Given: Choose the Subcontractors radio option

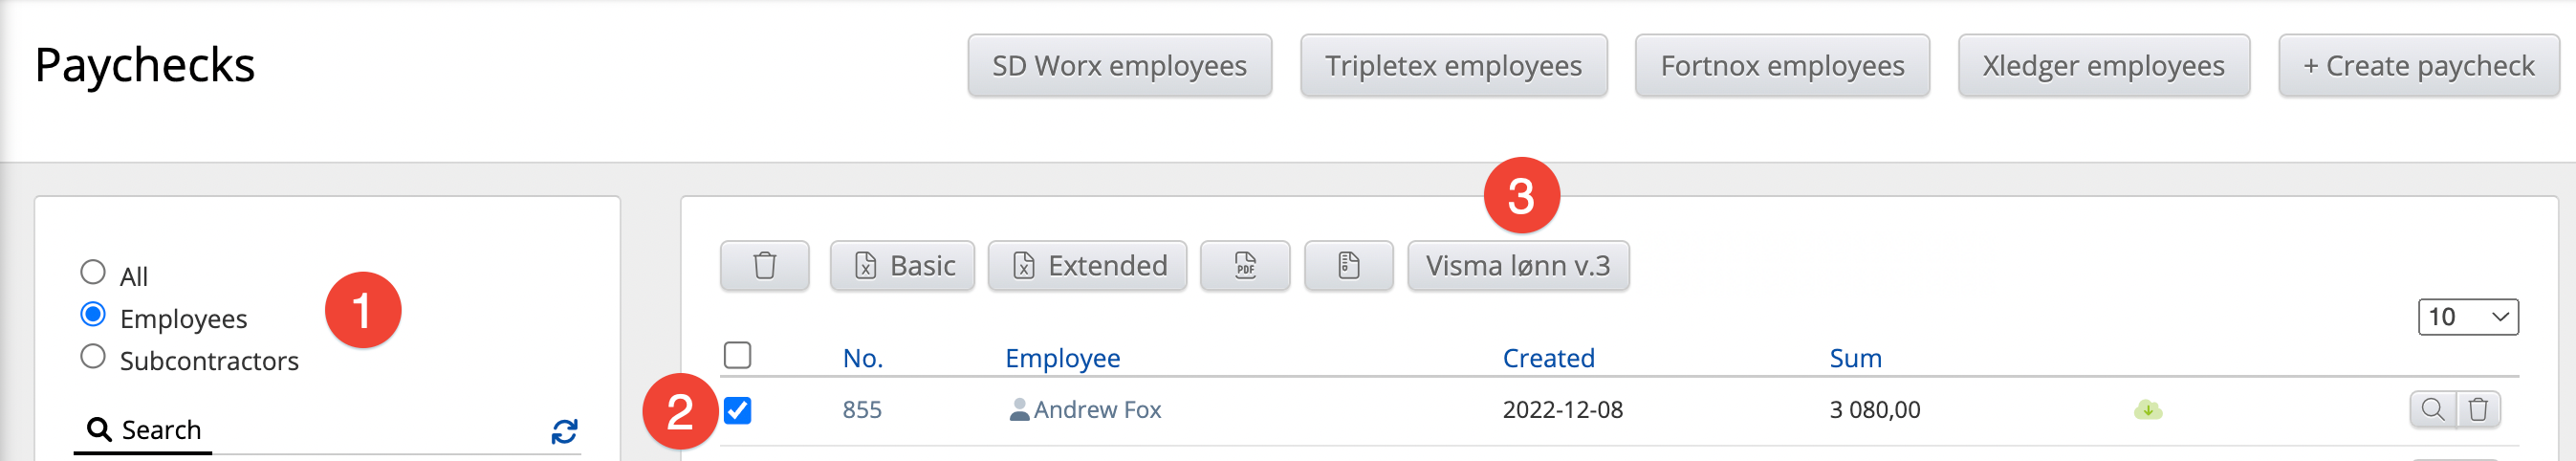Looking at the screenshot, I should (x=93, y=357).
